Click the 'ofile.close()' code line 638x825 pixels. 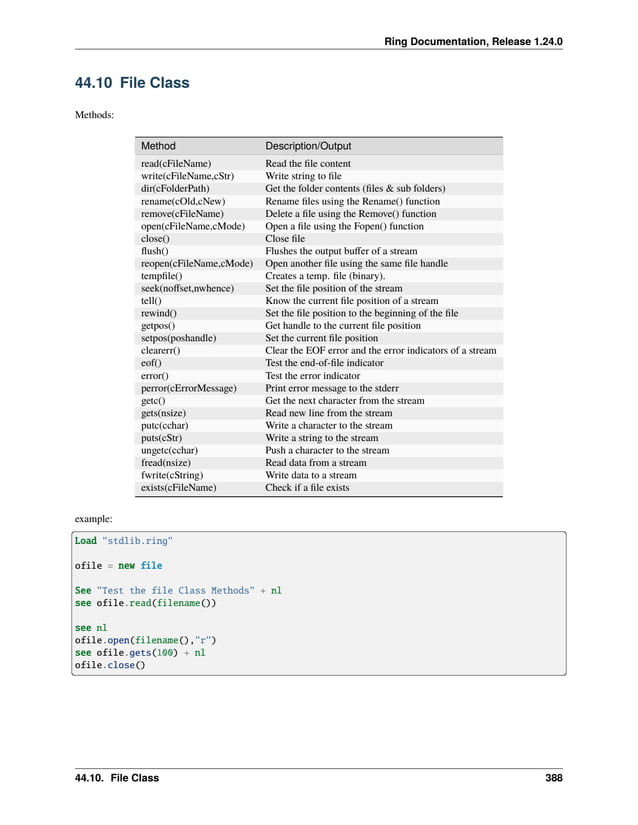[110, 665]
